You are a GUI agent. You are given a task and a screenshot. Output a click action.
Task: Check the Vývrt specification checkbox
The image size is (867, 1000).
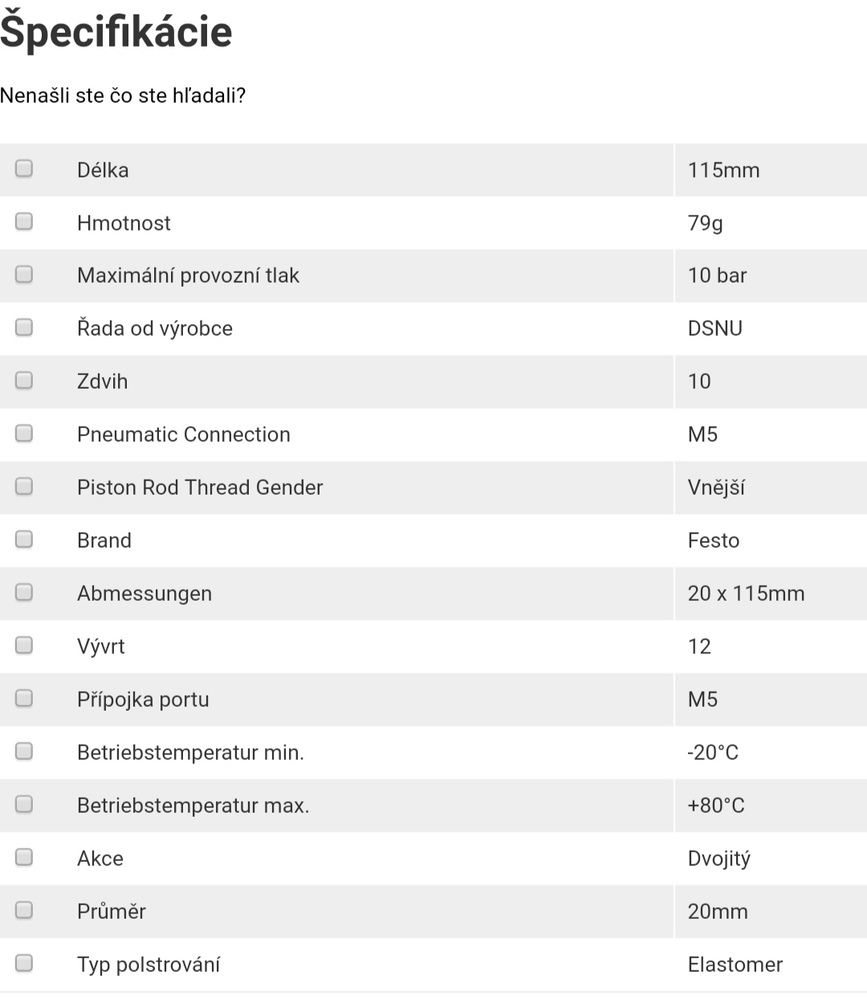pyautogui.click(x=24, y=646)
